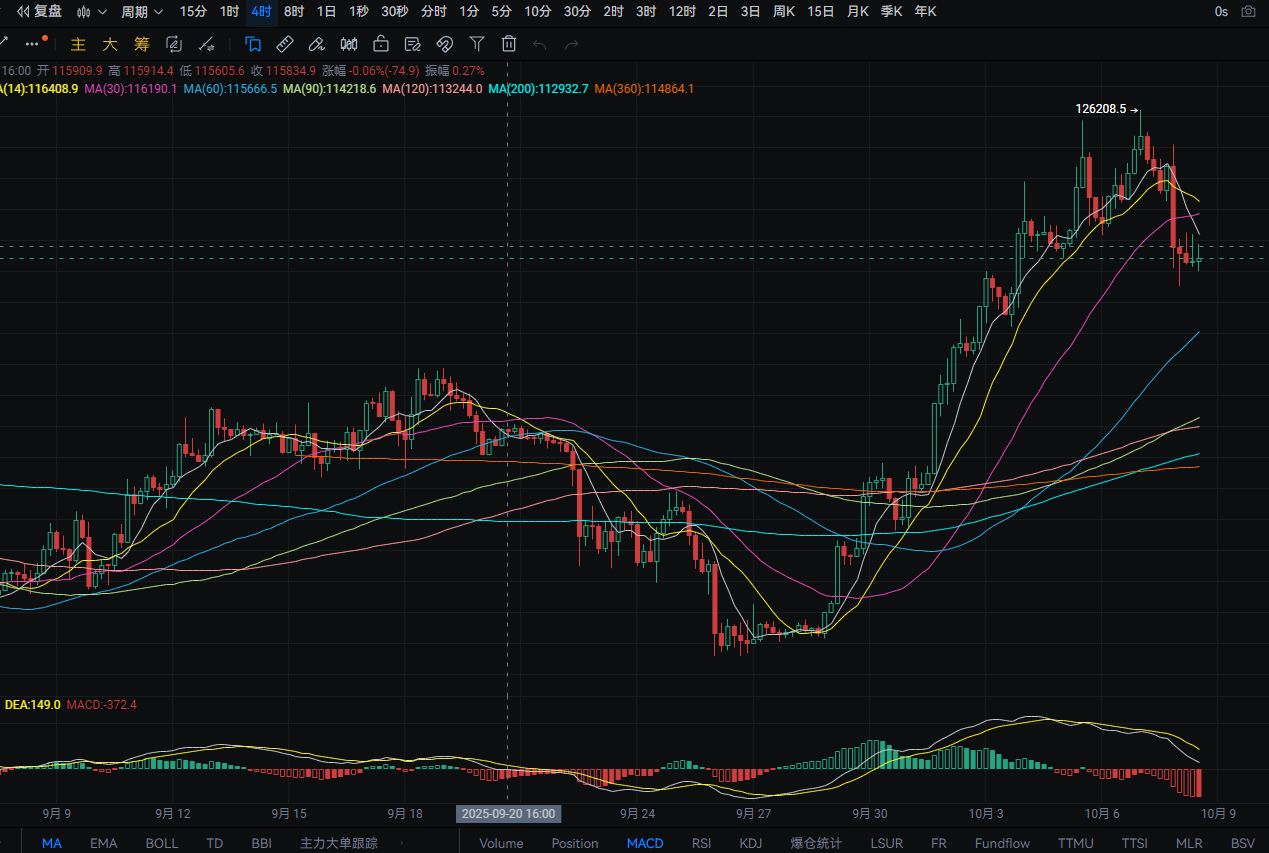This screenshot has height=853, width=1269.
Task: Open the 周期 period dropdown
Action: 141,12
